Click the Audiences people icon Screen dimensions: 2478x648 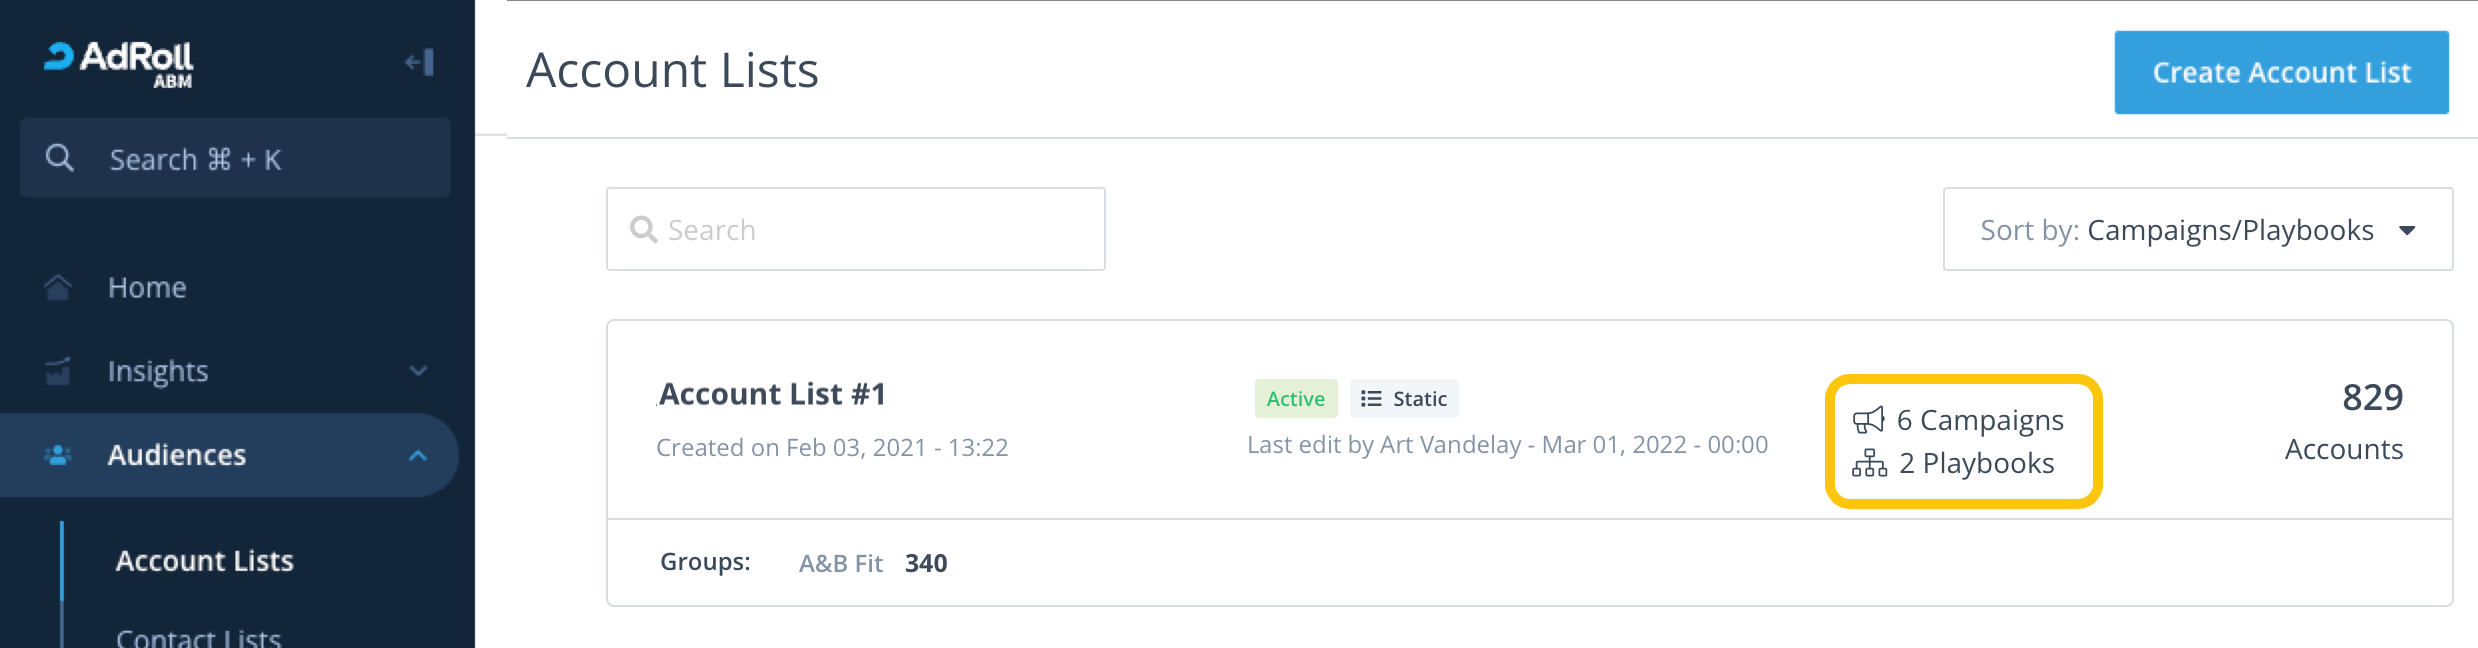pos(58,455)
